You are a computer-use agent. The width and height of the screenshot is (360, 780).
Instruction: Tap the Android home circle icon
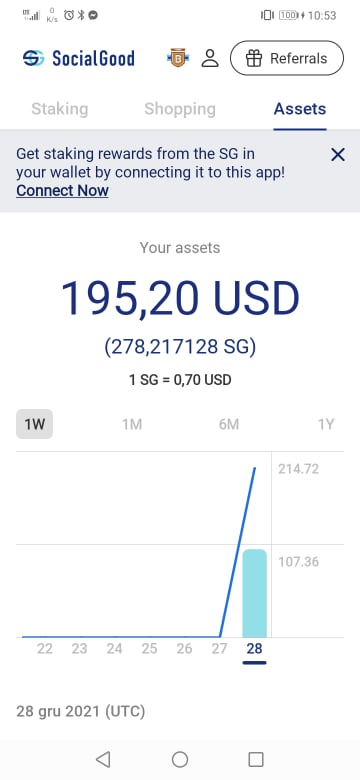point(180,759)
